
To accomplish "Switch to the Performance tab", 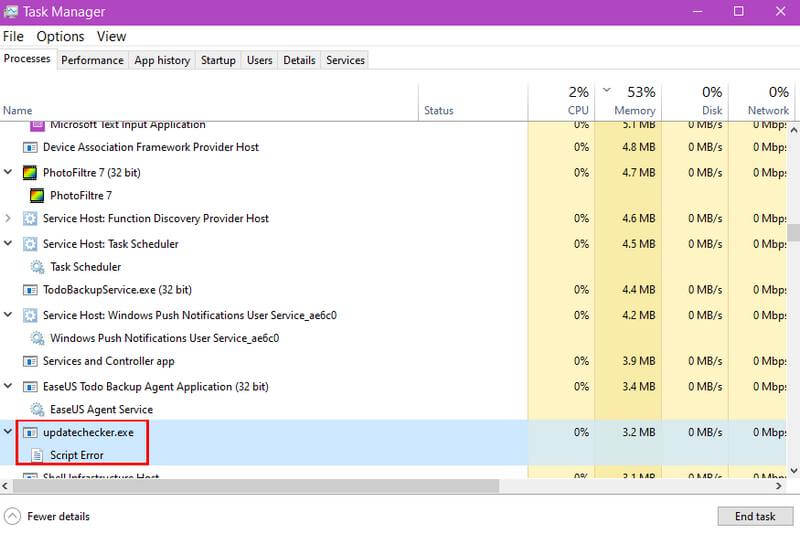I will click(x=92, y=60).
